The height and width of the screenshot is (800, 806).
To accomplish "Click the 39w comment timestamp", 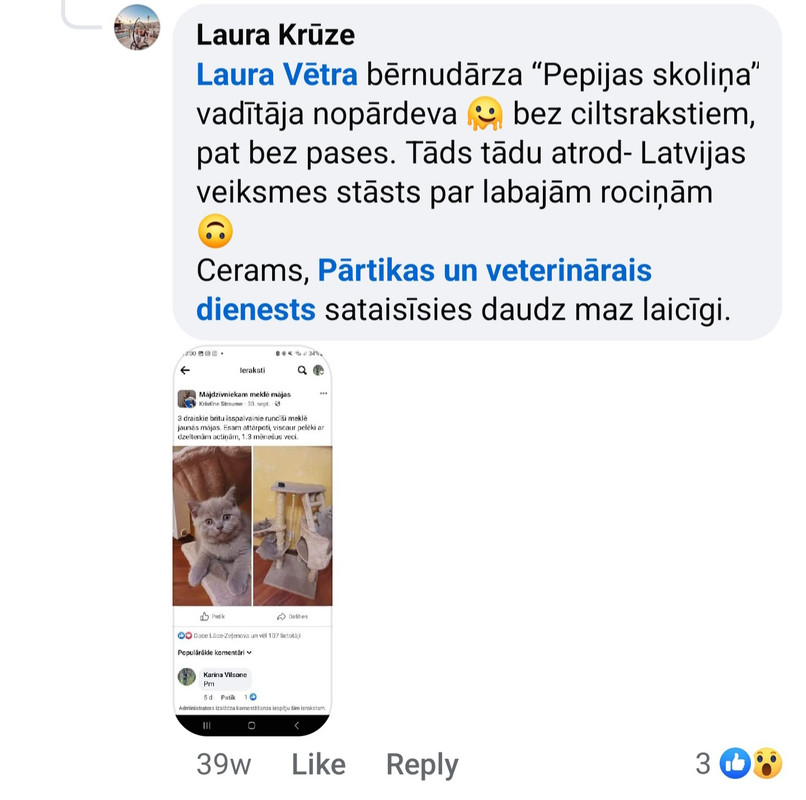I will (224, 764).
